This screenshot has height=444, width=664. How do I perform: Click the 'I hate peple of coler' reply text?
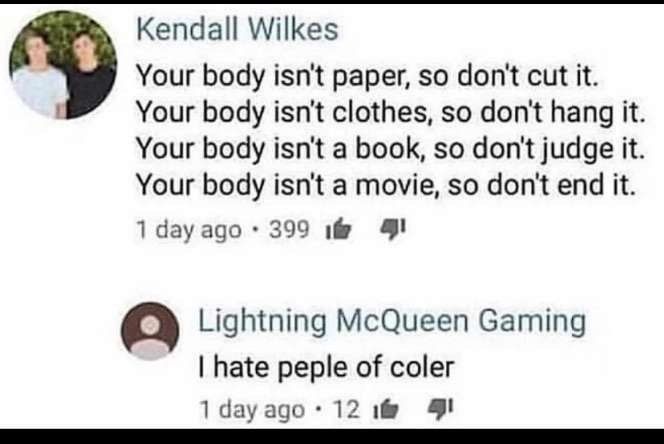pyautogui.click(x=326, y=367)
